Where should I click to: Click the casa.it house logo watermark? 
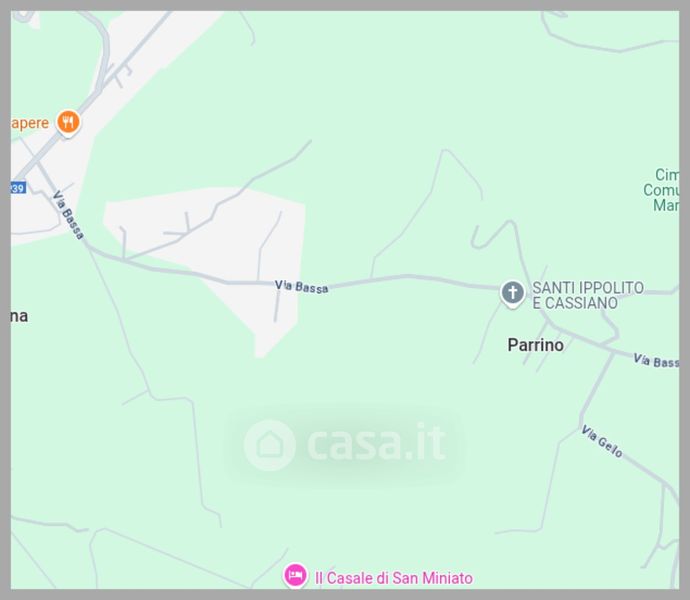[269, 445]
